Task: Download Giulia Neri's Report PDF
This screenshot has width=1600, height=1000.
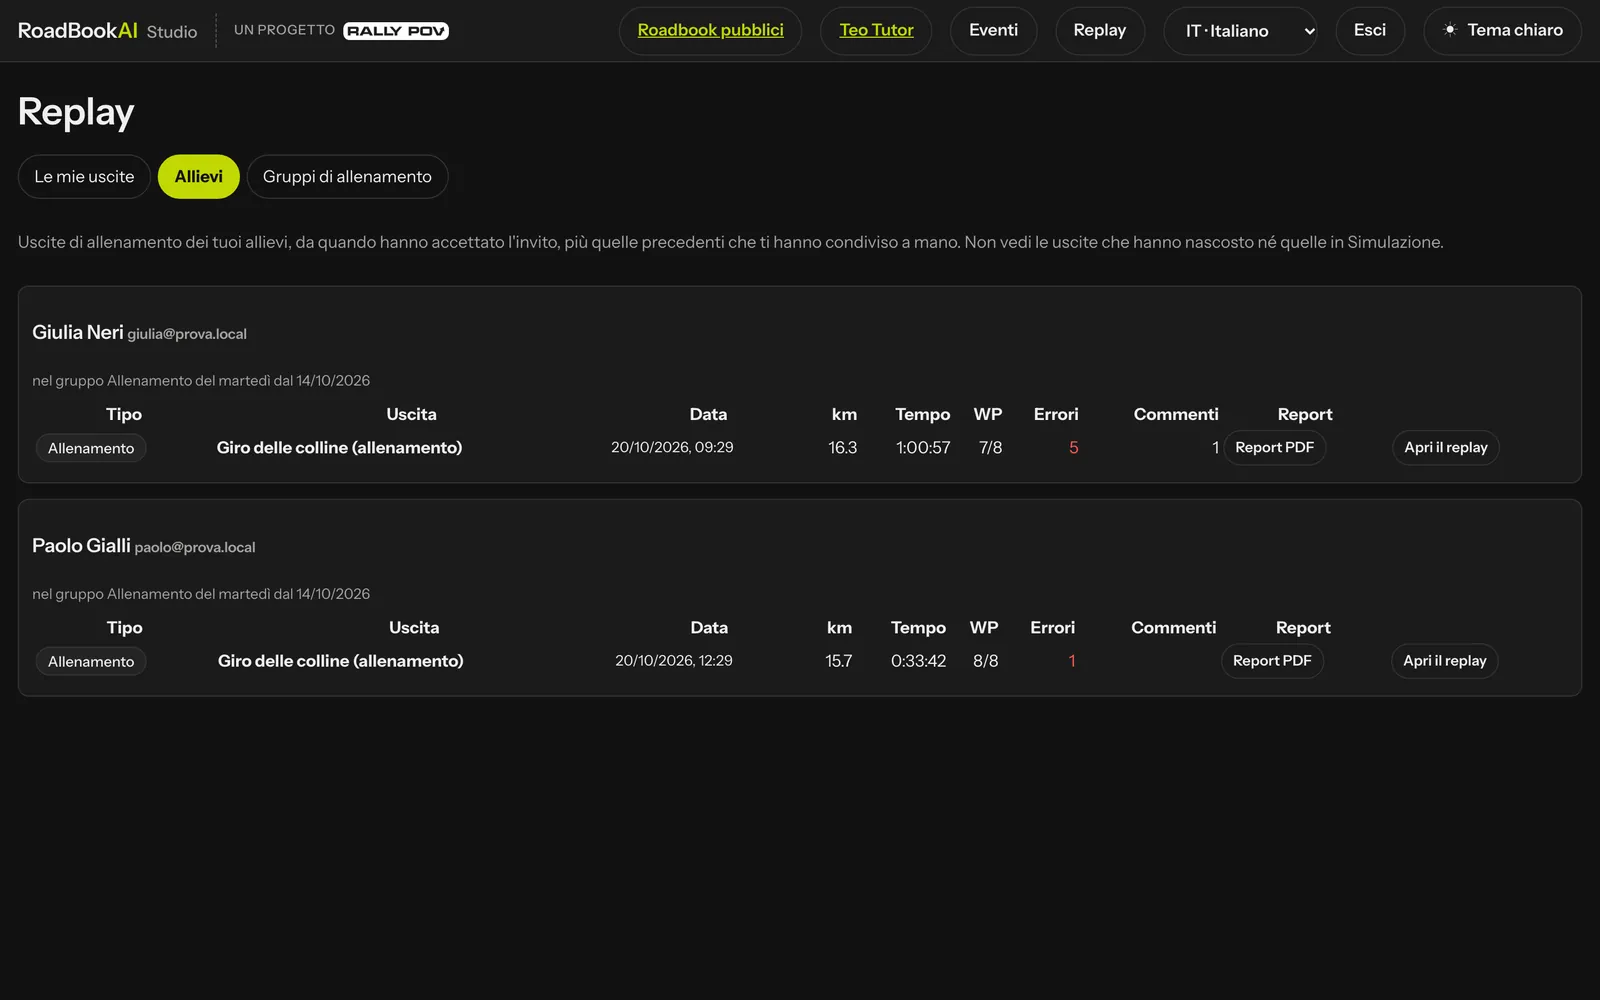Action: tap(1274, 448)
